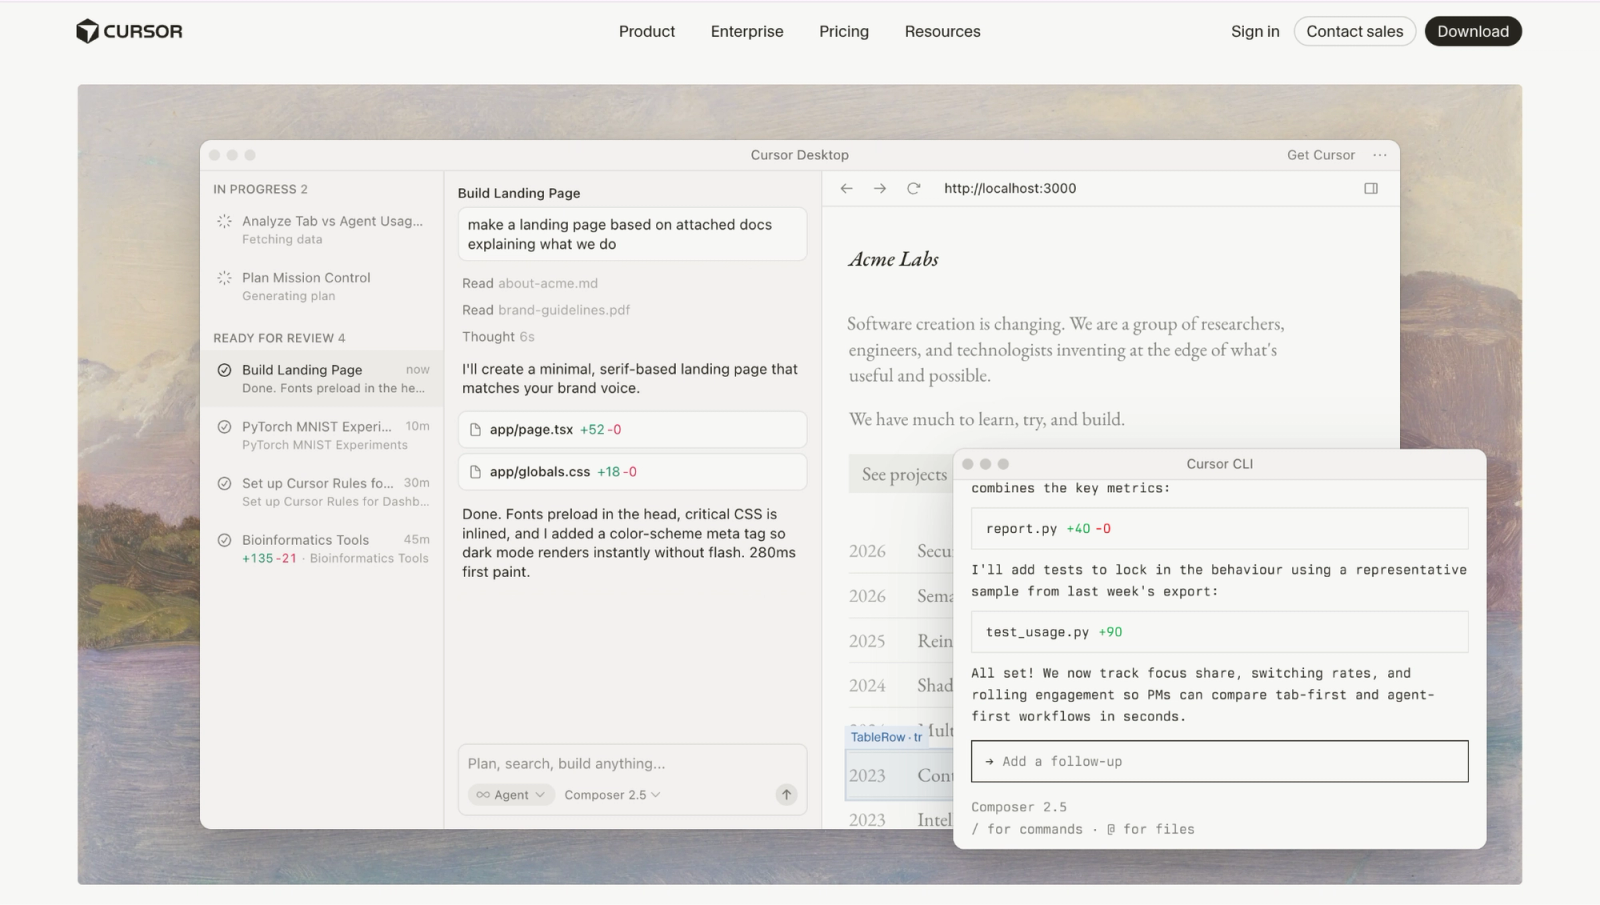This screenshot has width=1600, height=905.
Task: Select the Bioinformatics Tools task row
Action: 322,549
